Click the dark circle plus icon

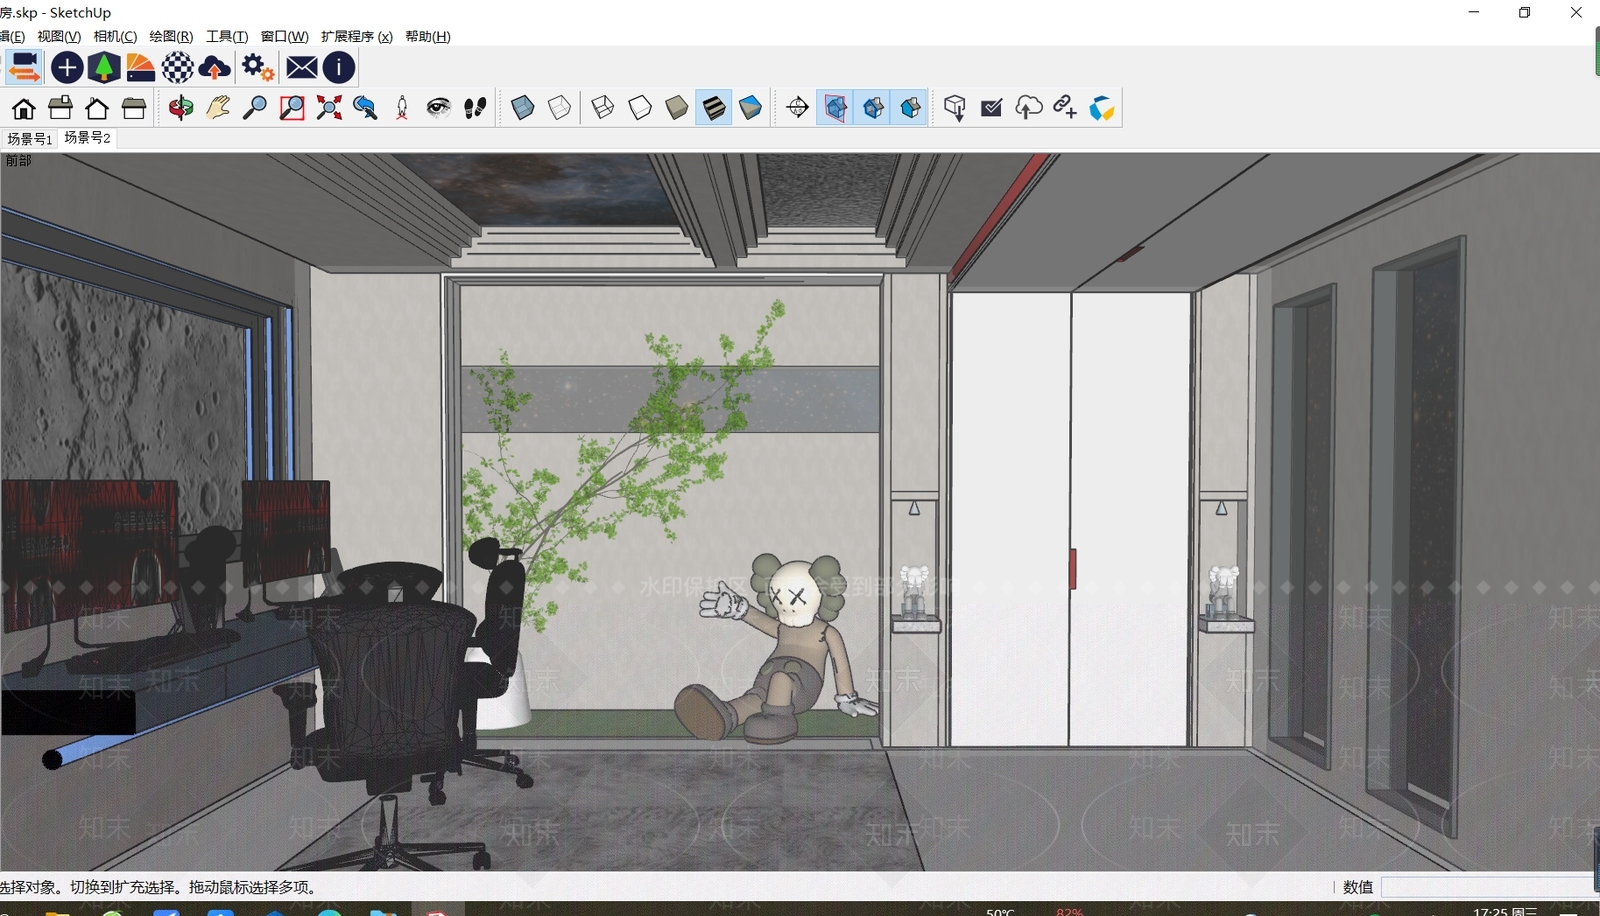[67, 68]
